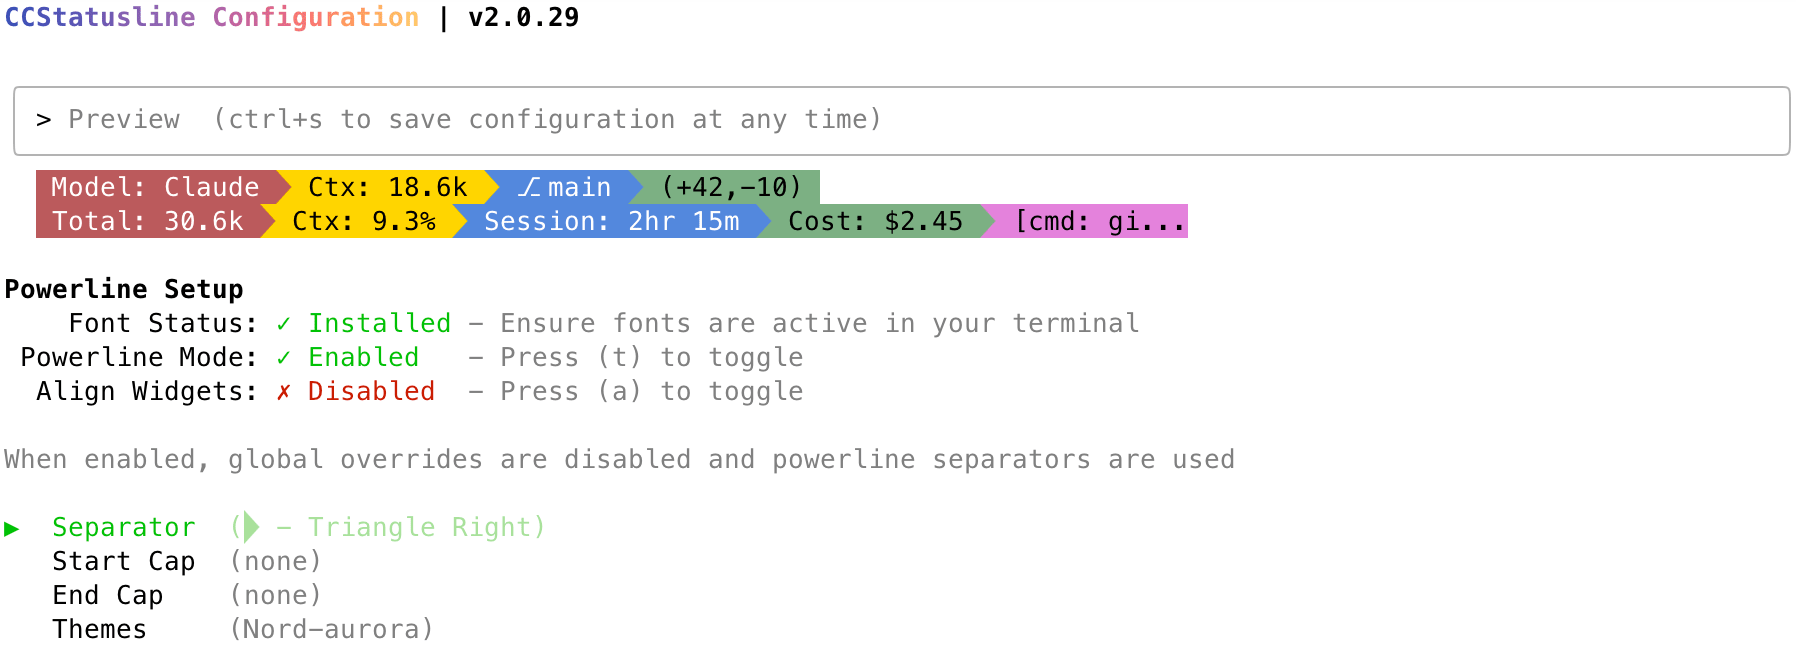Click the Ensure fonts are active hint
1796x668 pixels.
point(820,323)
